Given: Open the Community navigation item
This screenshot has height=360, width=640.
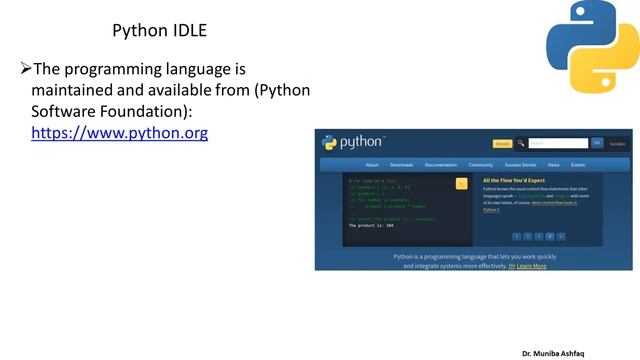Looking at the screenshot, I should [x=481, y=165].
